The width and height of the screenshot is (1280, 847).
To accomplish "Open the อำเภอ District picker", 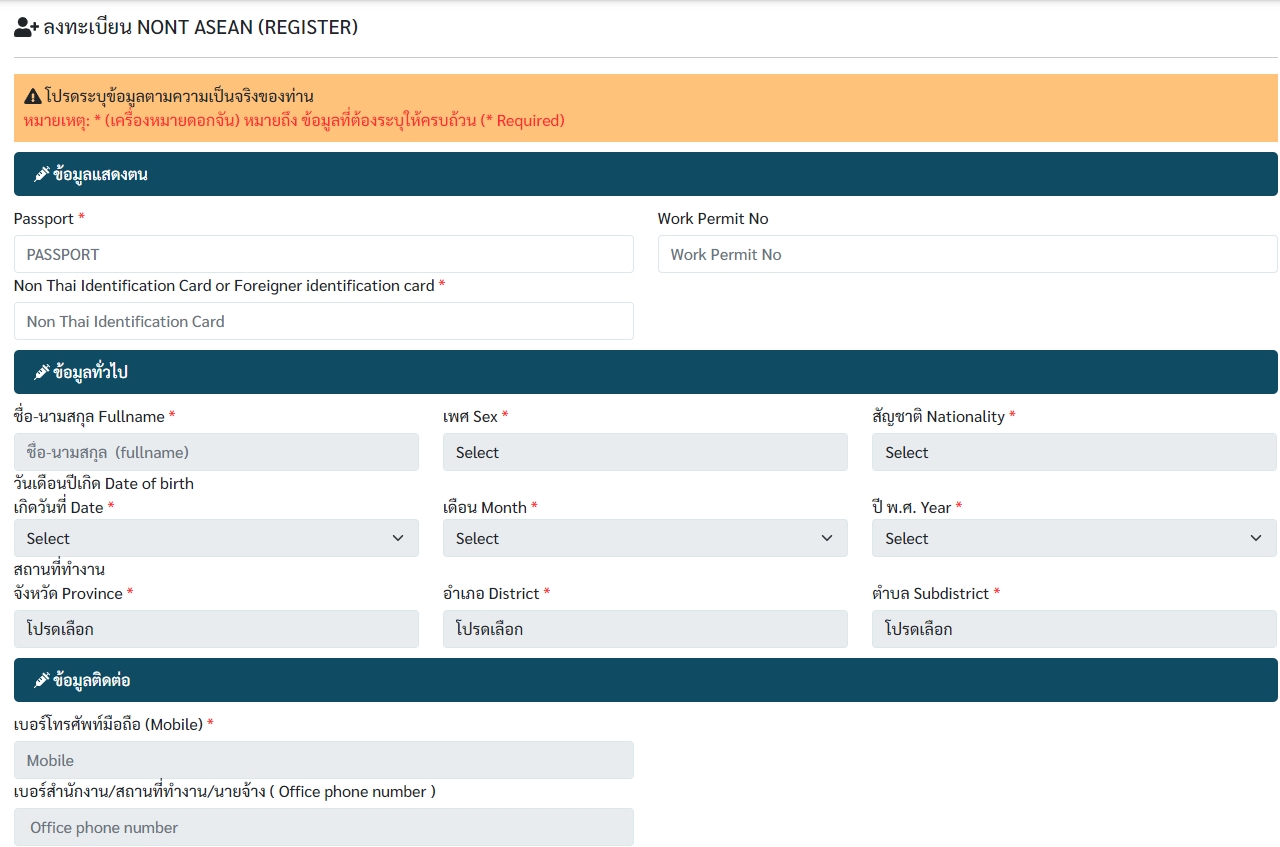I will tap(645, 629).
